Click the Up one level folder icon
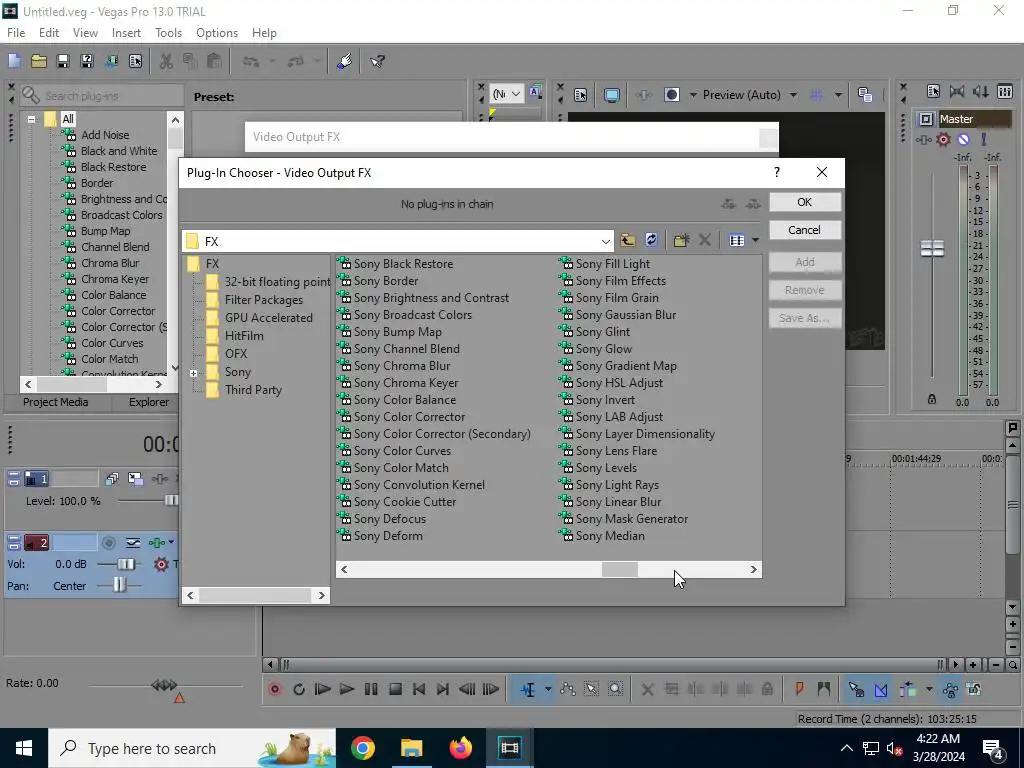1024x768 pixels. (x=628, y=240)
